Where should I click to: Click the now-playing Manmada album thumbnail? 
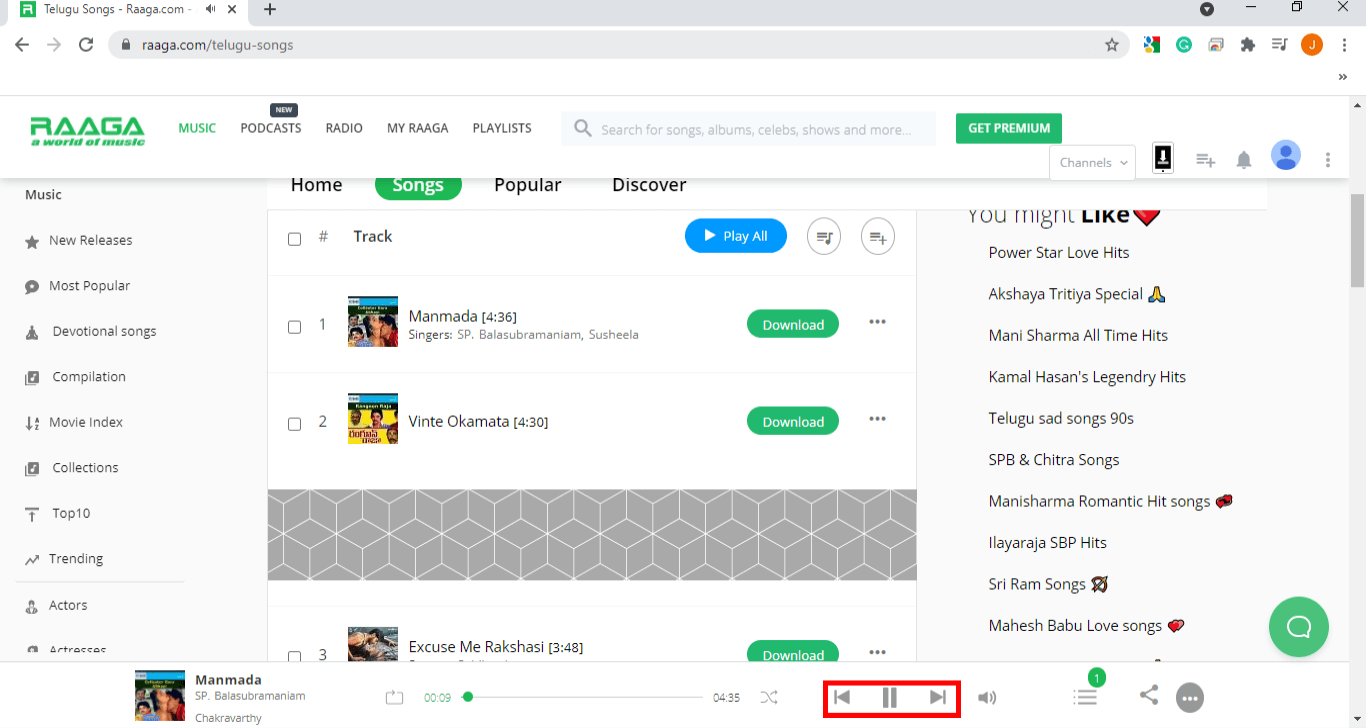click(160, 696)
